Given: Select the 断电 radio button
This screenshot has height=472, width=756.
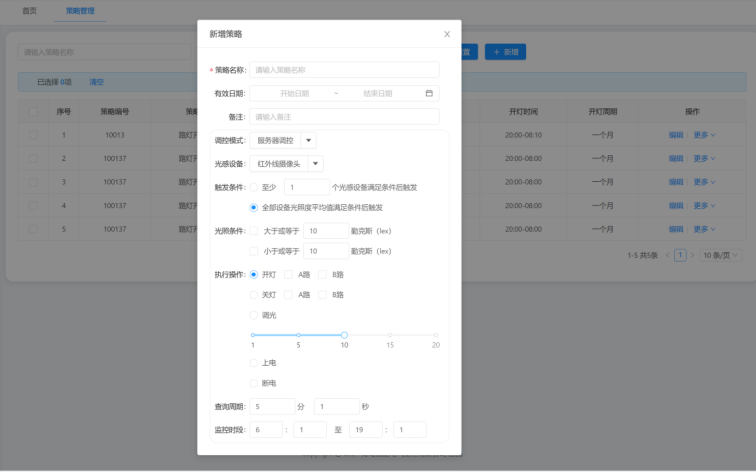Looking at the screenshot, I should (x=254, y=383).
